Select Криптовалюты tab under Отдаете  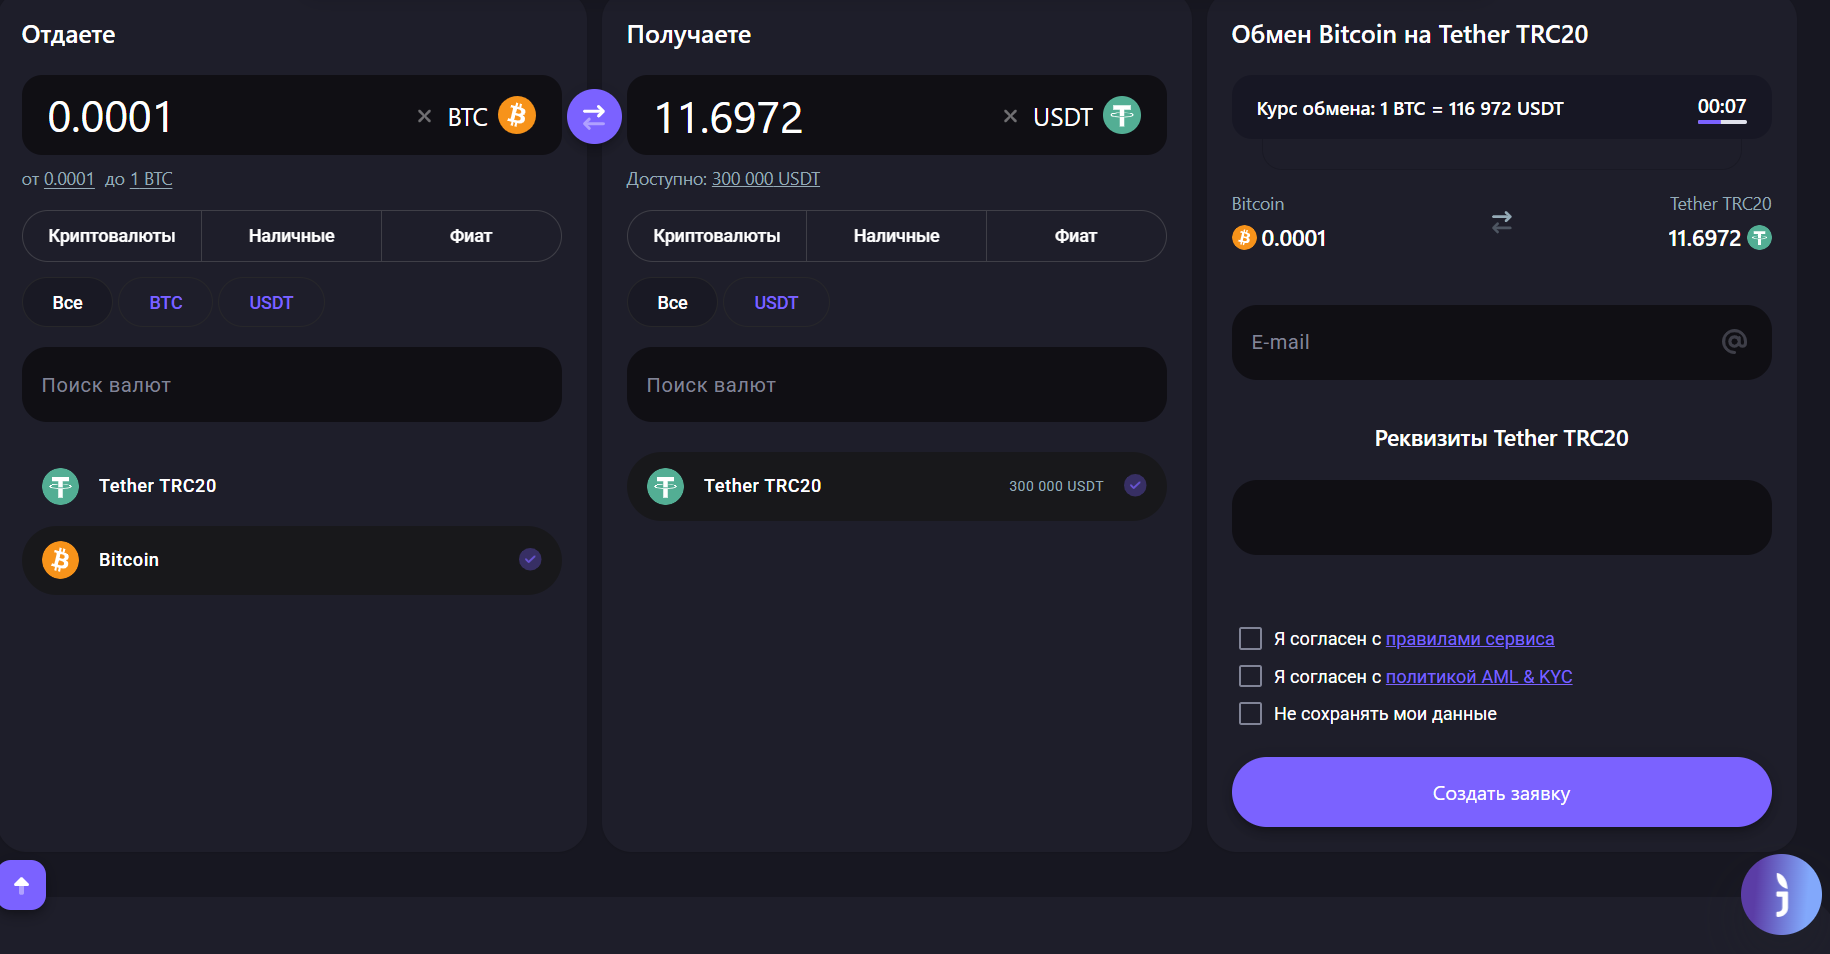click(112, 236)
